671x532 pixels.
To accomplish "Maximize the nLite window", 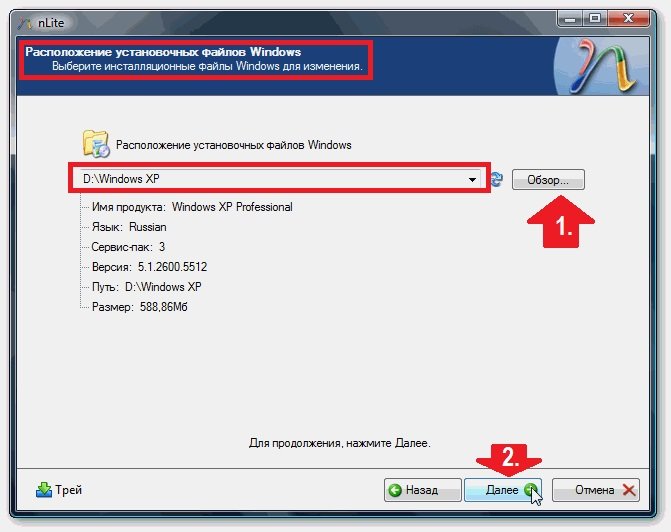I will pyautogui.click(x=594, y=18).
